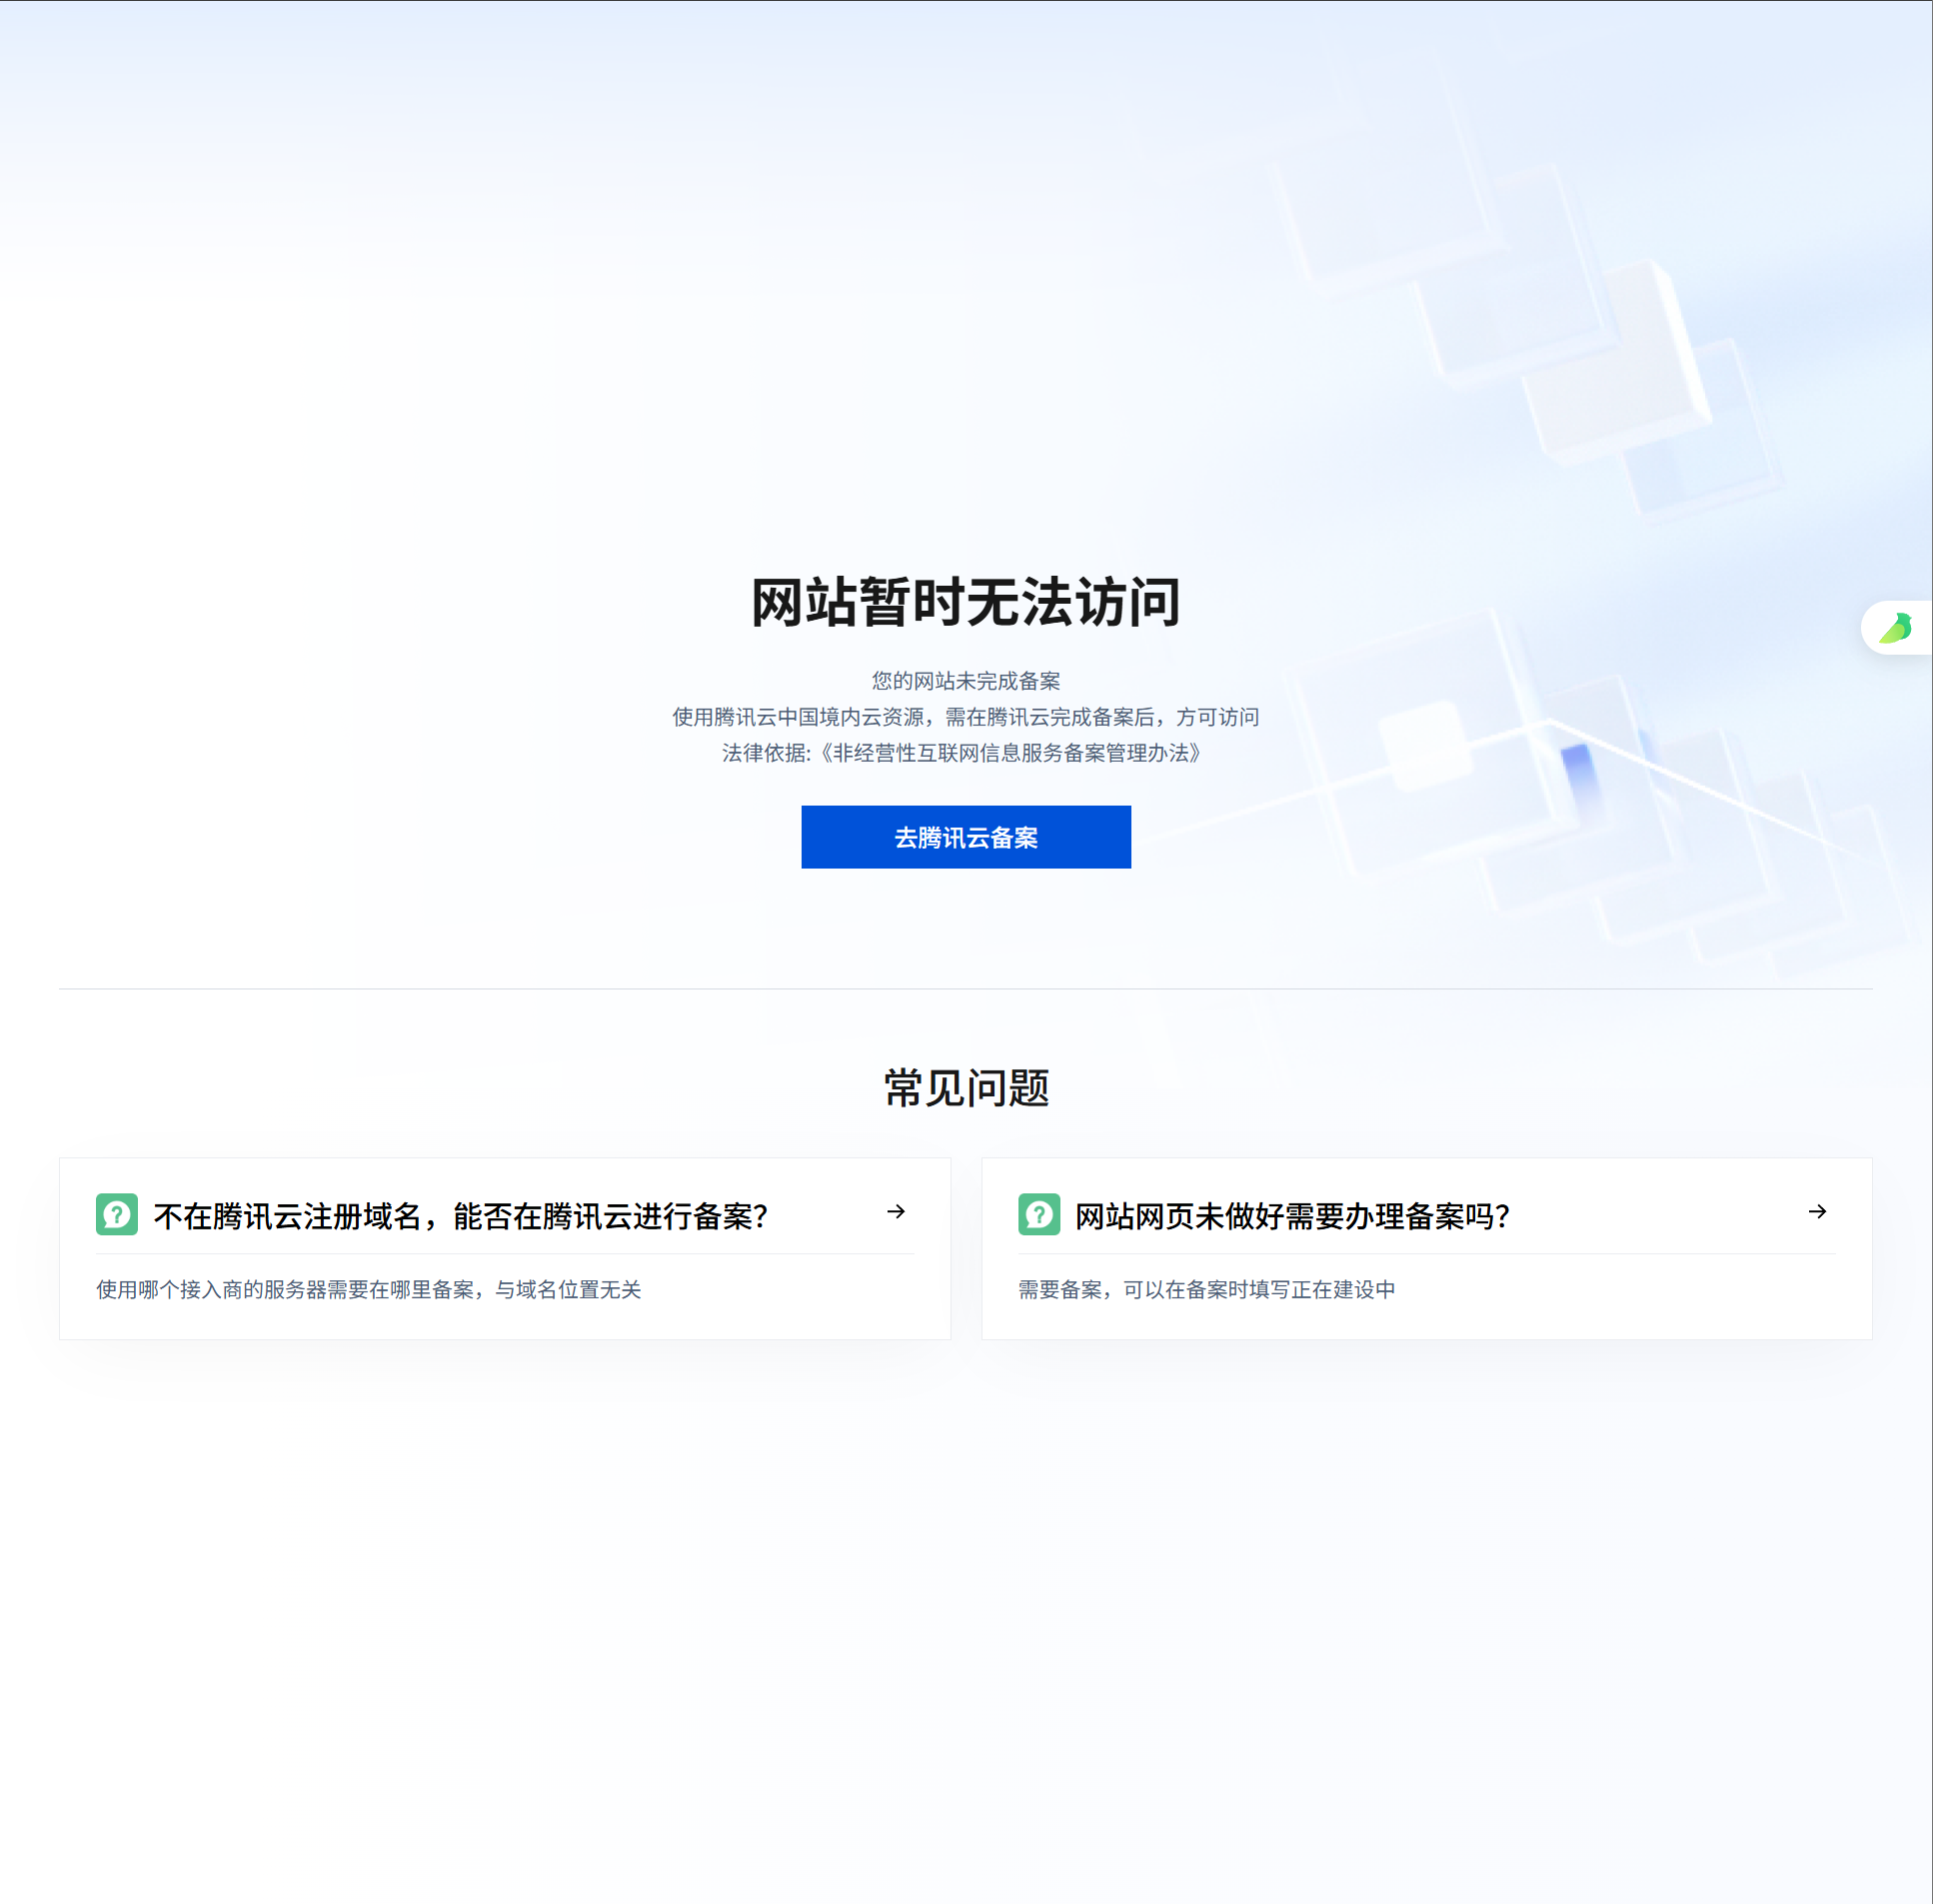Click answer text 需要备案，可以在备案时填写正在建设中
The image size is (1933, 1904).
[x=1206, y=1290]
